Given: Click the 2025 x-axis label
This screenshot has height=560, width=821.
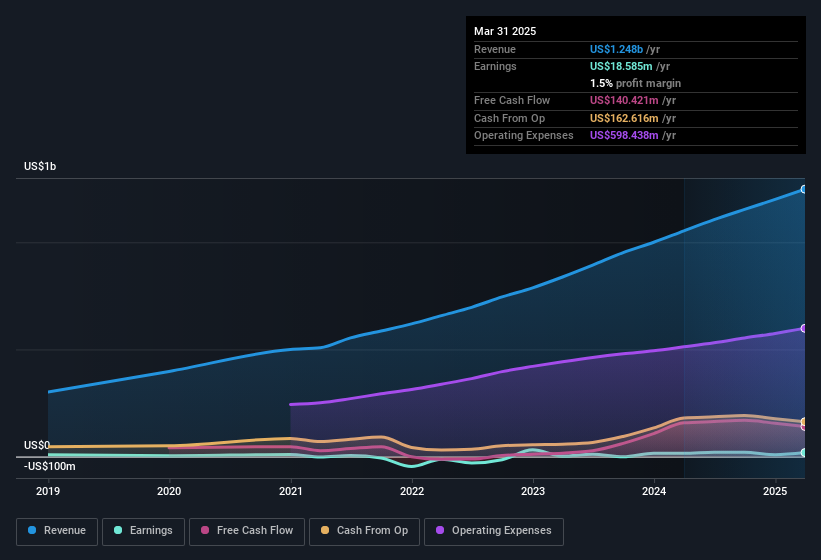Looking at the screenshot, I should tap(775, 491).
